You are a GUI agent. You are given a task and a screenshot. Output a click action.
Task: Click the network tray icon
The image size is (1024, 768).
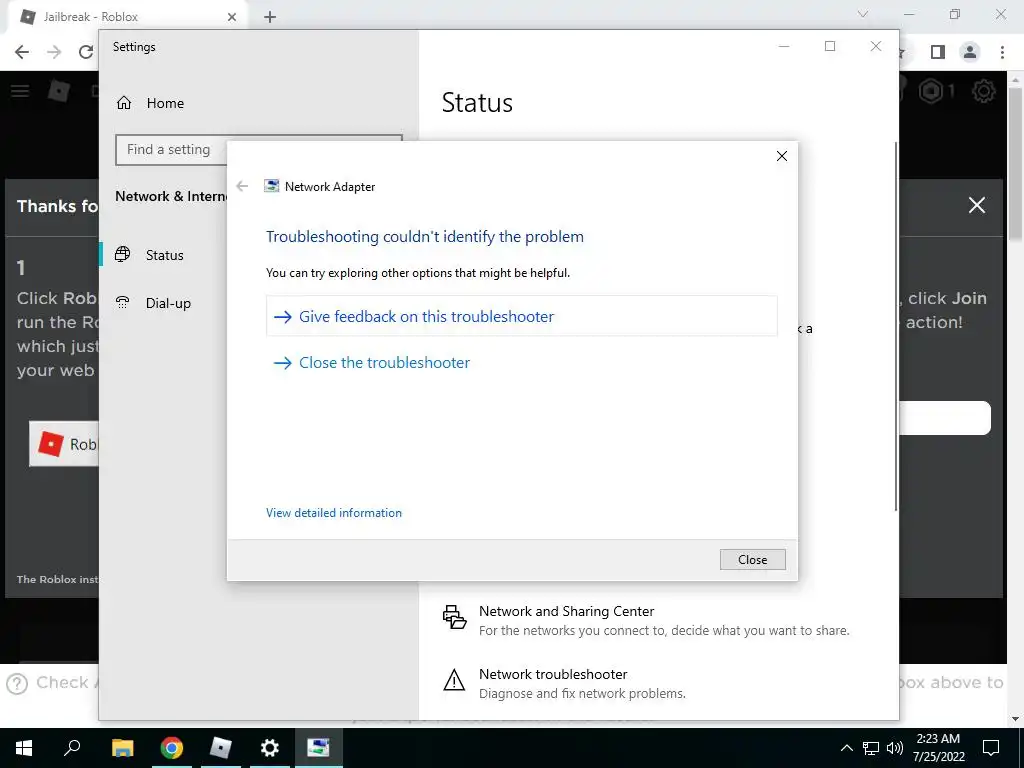[x=871, y=748]
